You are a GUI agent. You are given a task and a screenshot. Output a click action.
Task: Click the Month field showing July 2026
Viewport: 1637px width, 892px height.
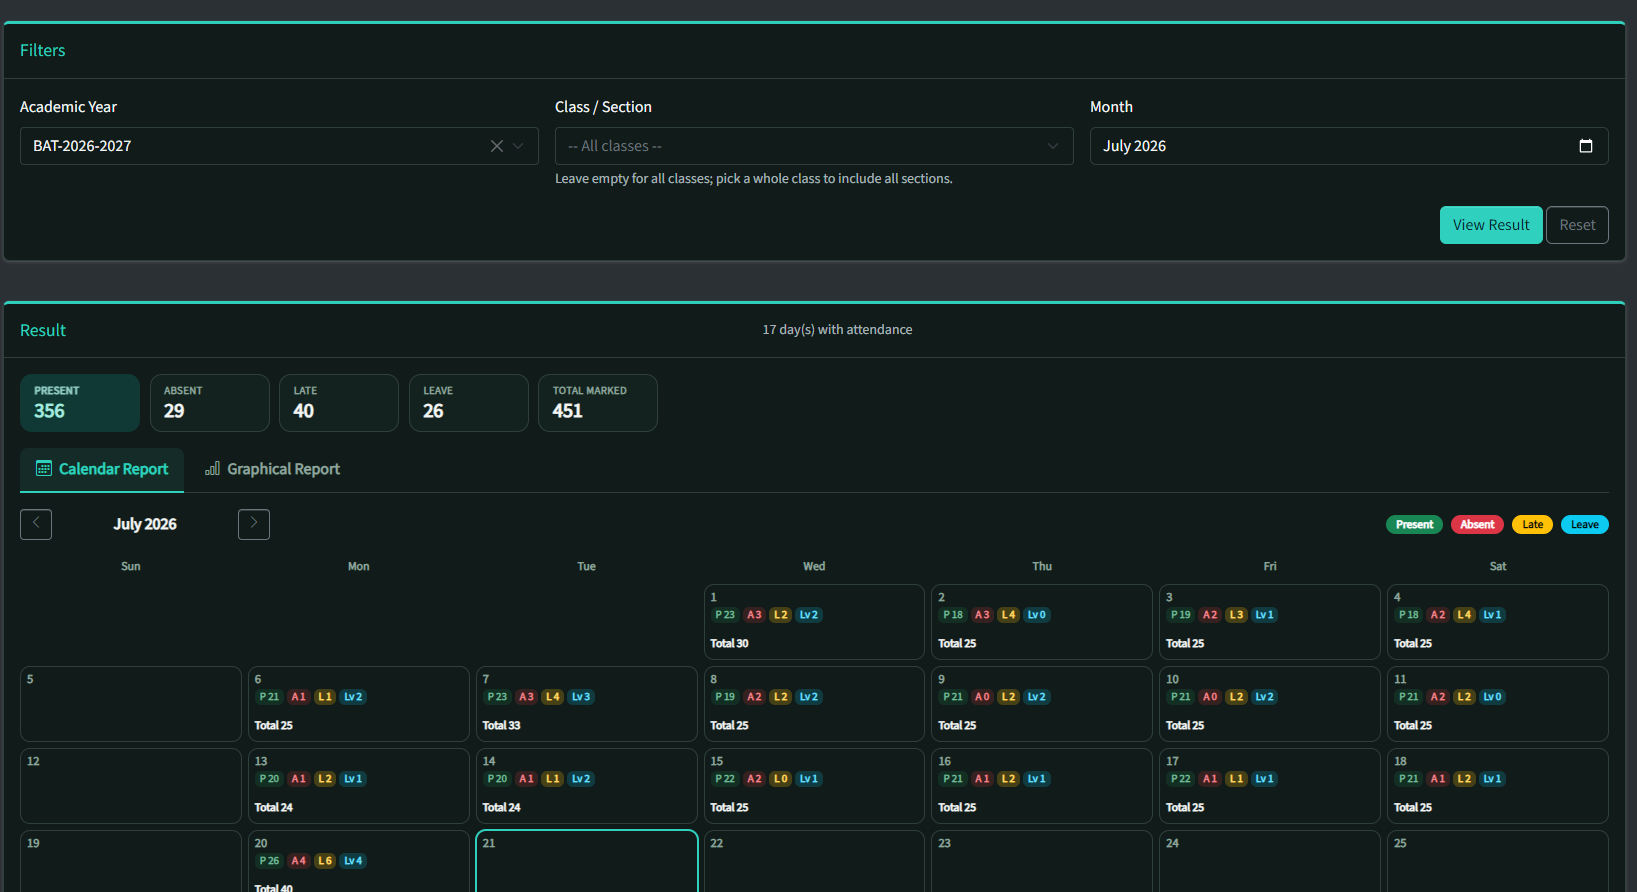[1349, 146]
